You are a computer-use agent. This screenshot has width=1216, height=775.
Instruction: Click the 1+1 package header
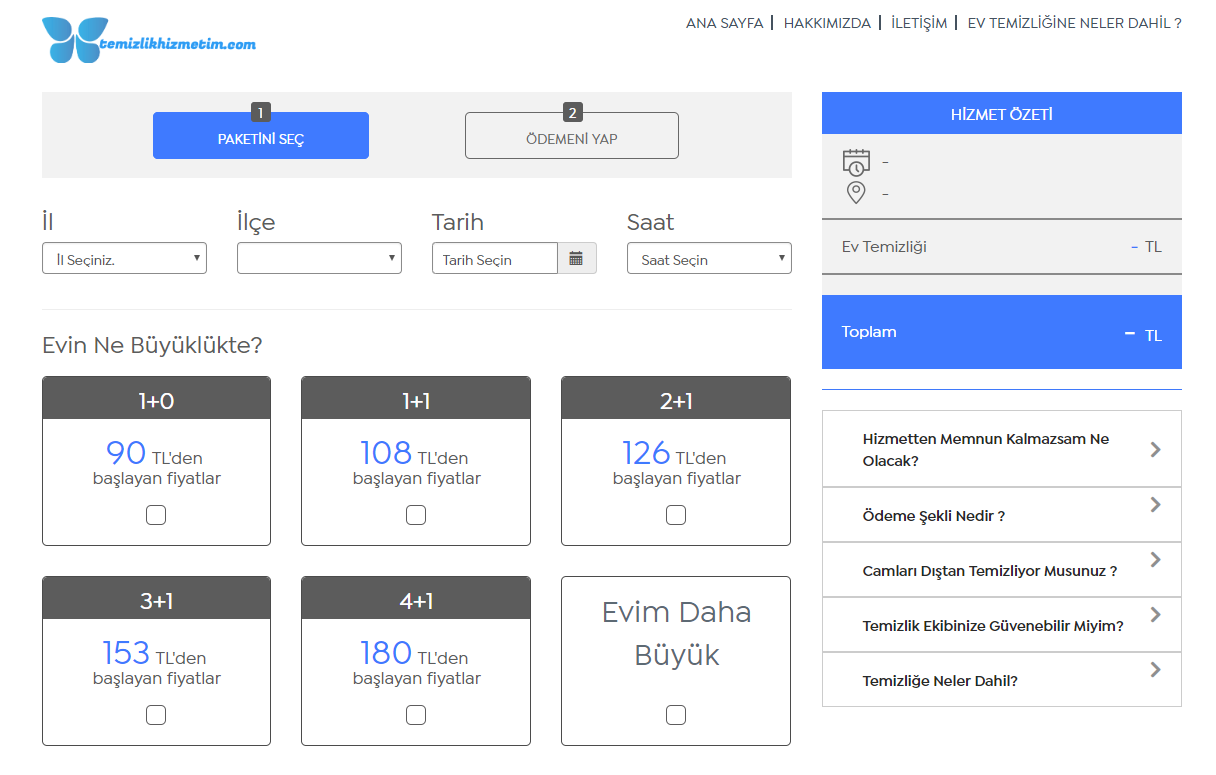[x=416, y=399]
